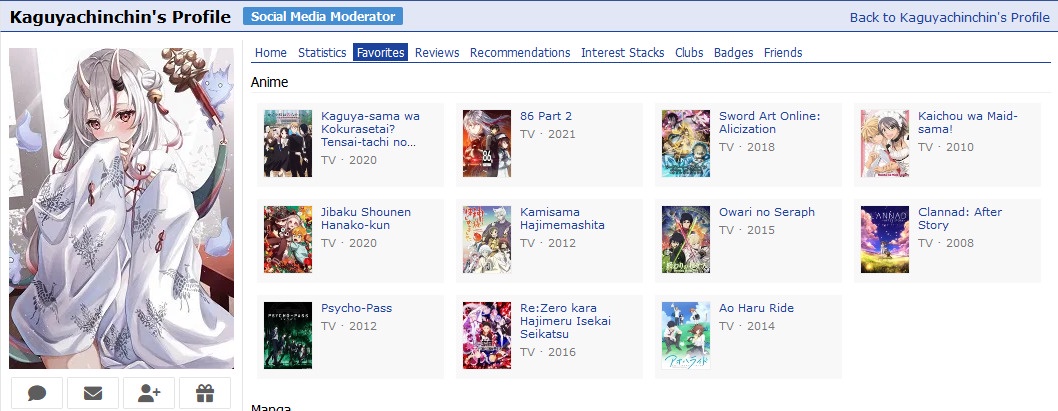Click the Owari no Seraph title link

(x=767, y=212)
